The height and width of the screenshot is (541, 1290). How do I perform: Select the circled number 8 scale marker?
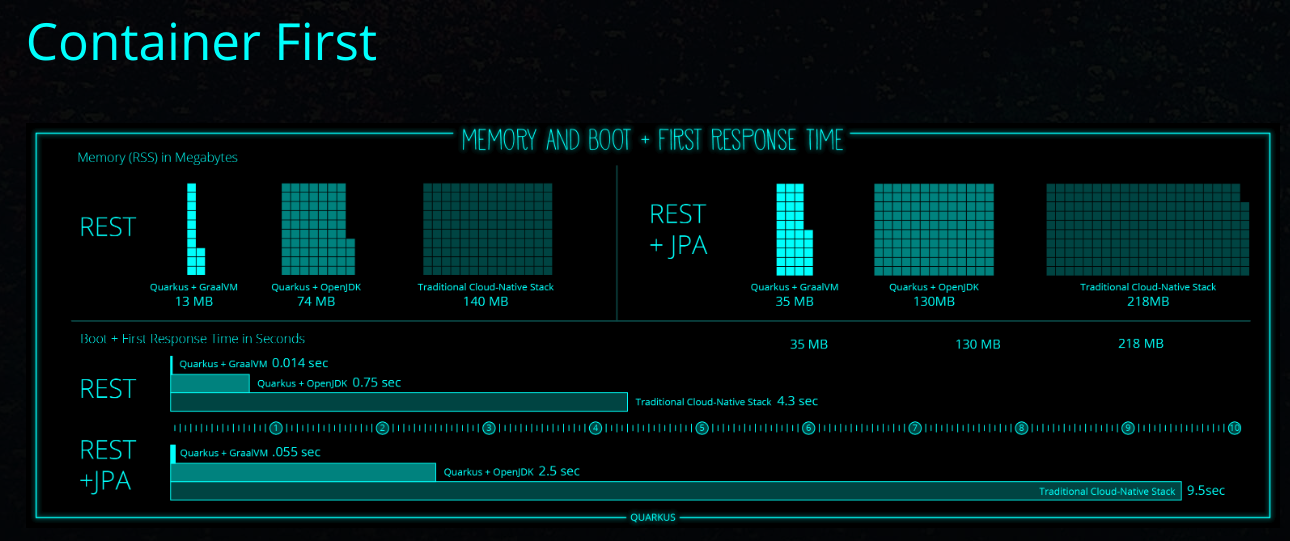click(1021, 428)
